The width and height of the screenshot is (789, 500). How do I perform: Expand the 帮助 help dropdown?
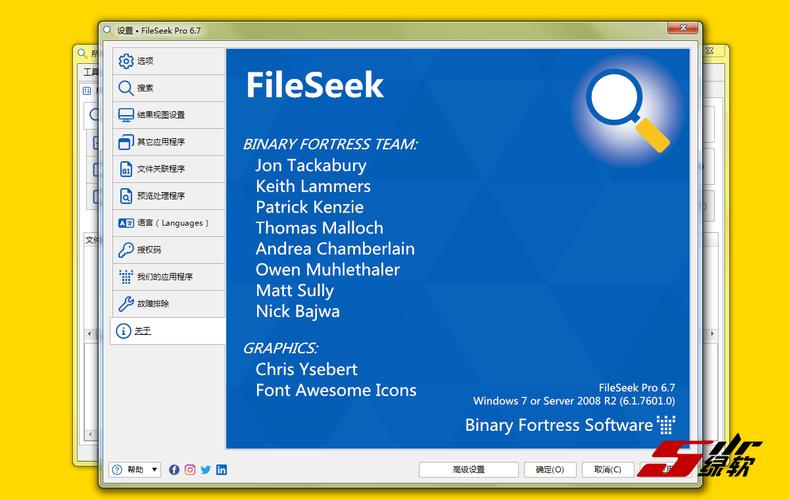pos(135,470)
